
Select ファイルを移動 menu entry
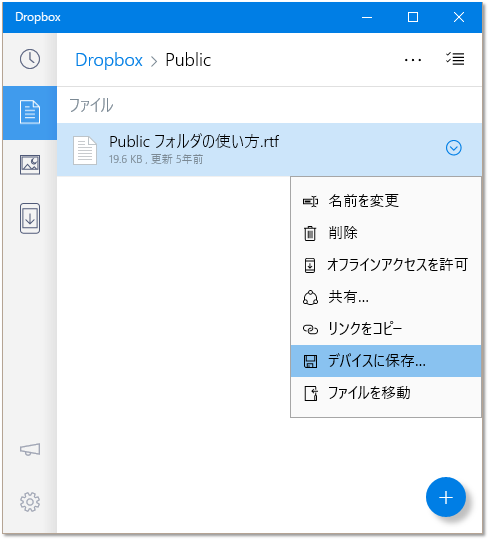pos(386,393)
